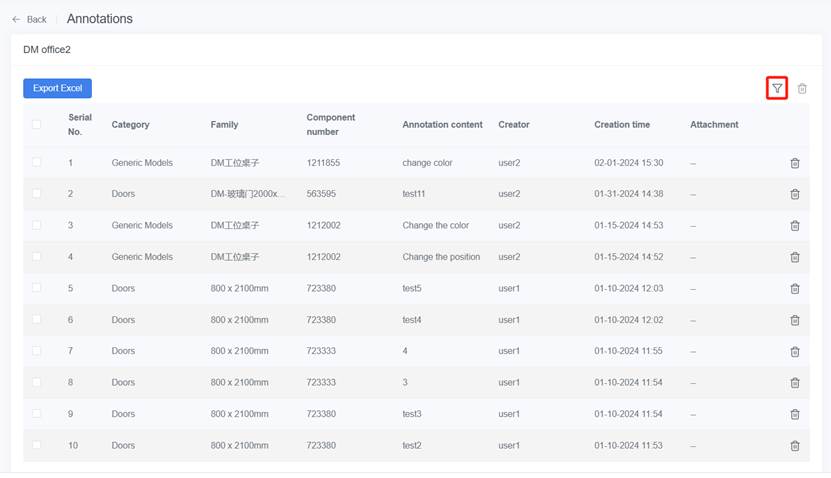This screenshot has height=478, width=831.
Task: Go back using the Back link
Action: tap(36, 19)
